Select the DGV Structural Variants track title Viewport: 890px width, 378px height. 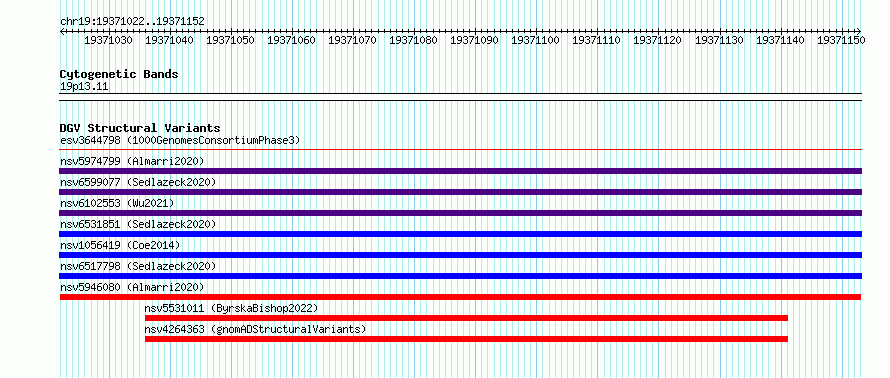(x=140, y=128)
